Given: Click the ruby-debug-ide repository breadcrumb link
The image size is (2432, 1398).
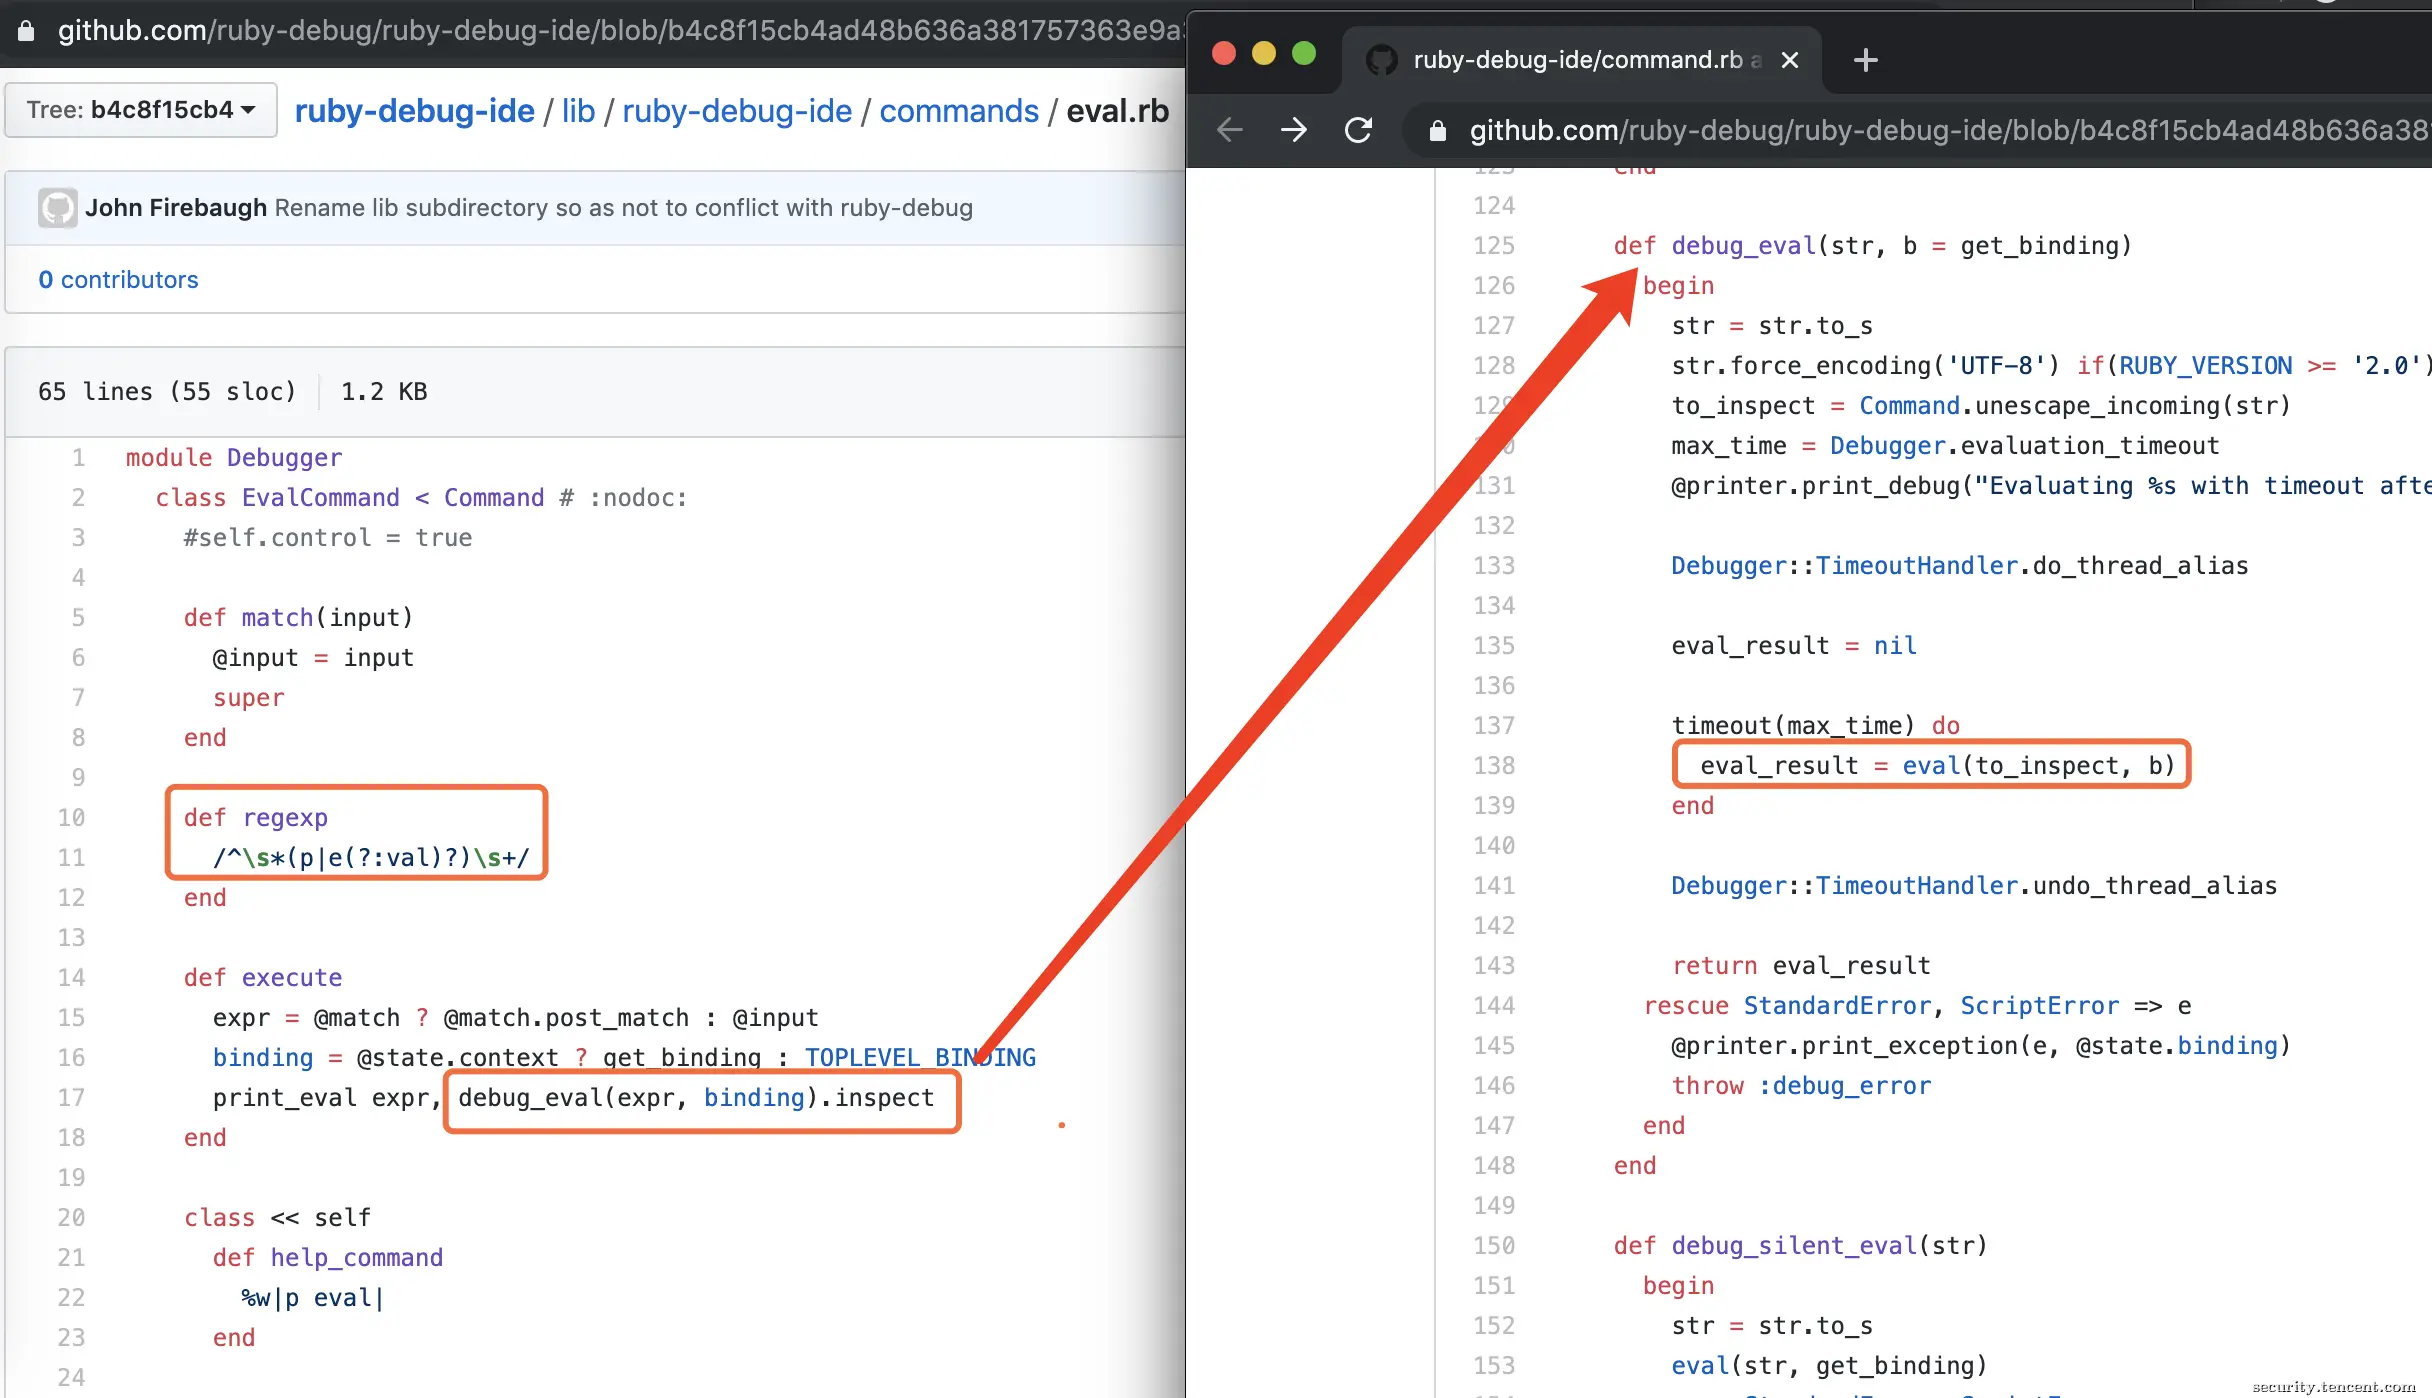Looking at the screenshot, I should coord(414,111).
